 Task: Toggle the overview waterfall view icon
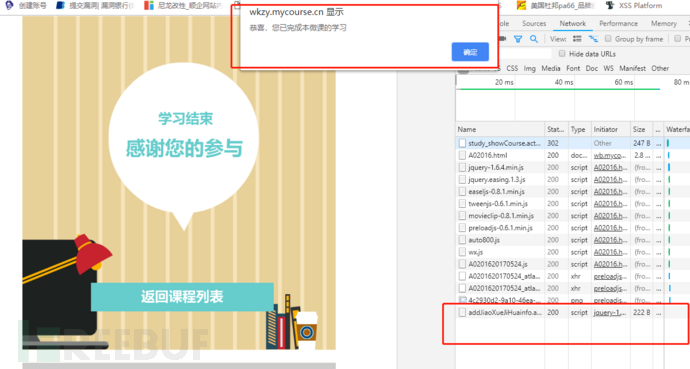click(x=593, y=39)
